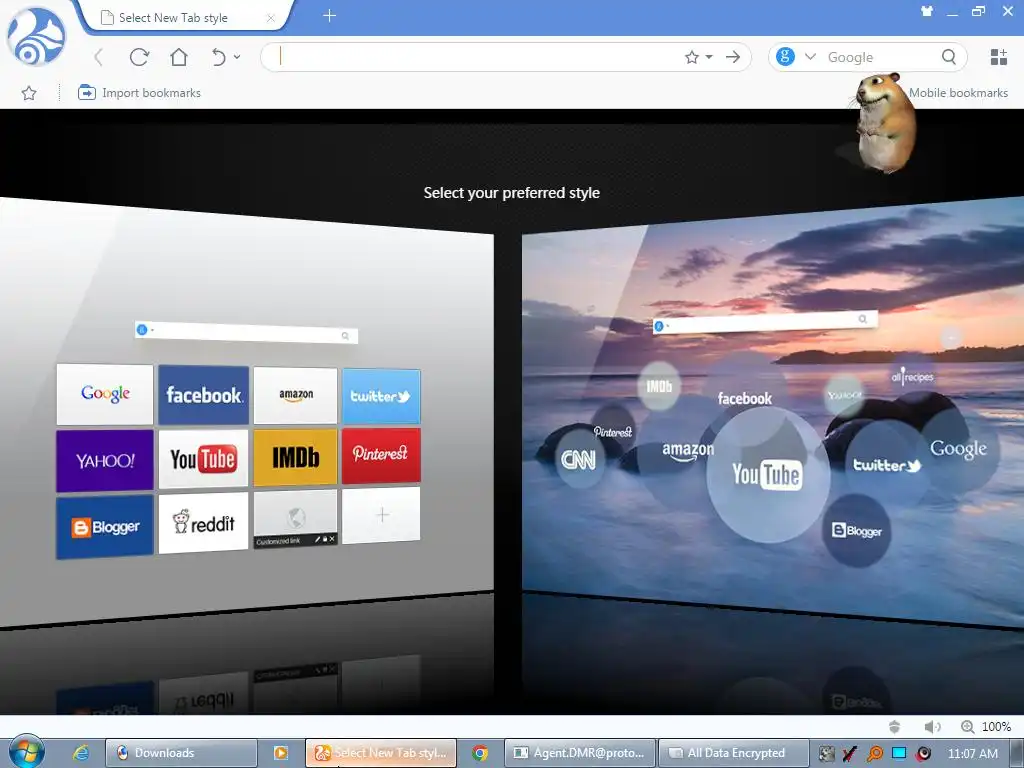Click the skin t-shirt icon in title bar

coord(927,11)
